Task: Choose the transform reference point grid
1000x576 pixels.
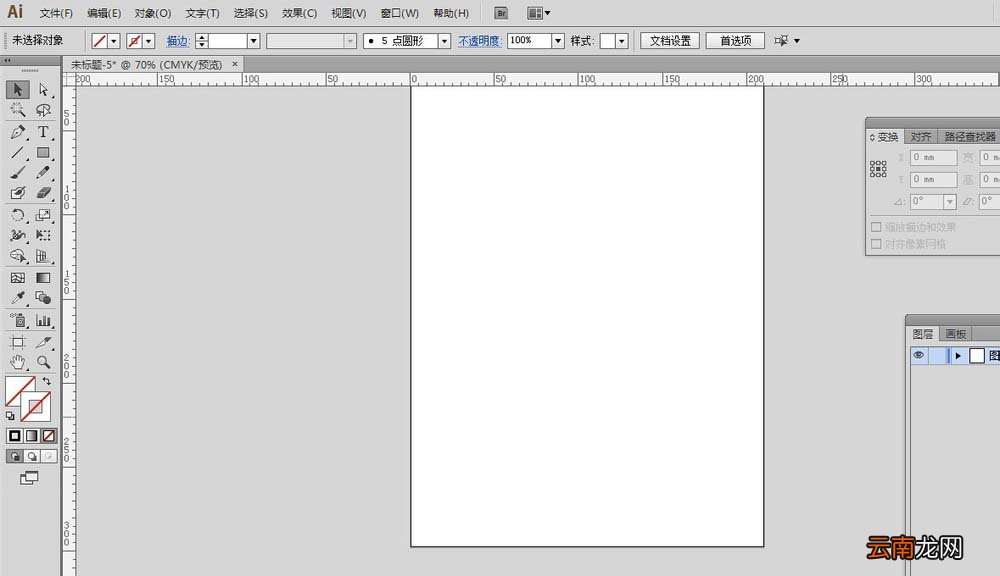Action: pos(878,169)
